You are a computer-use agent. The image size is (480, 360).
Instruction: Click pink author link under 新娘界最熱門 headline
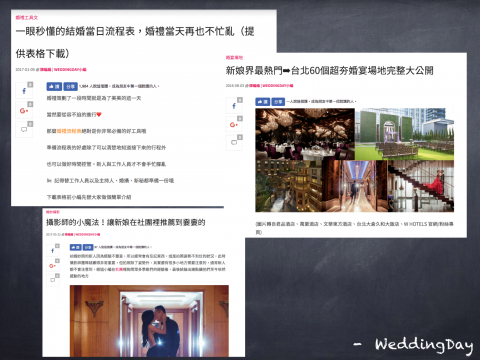271,86
